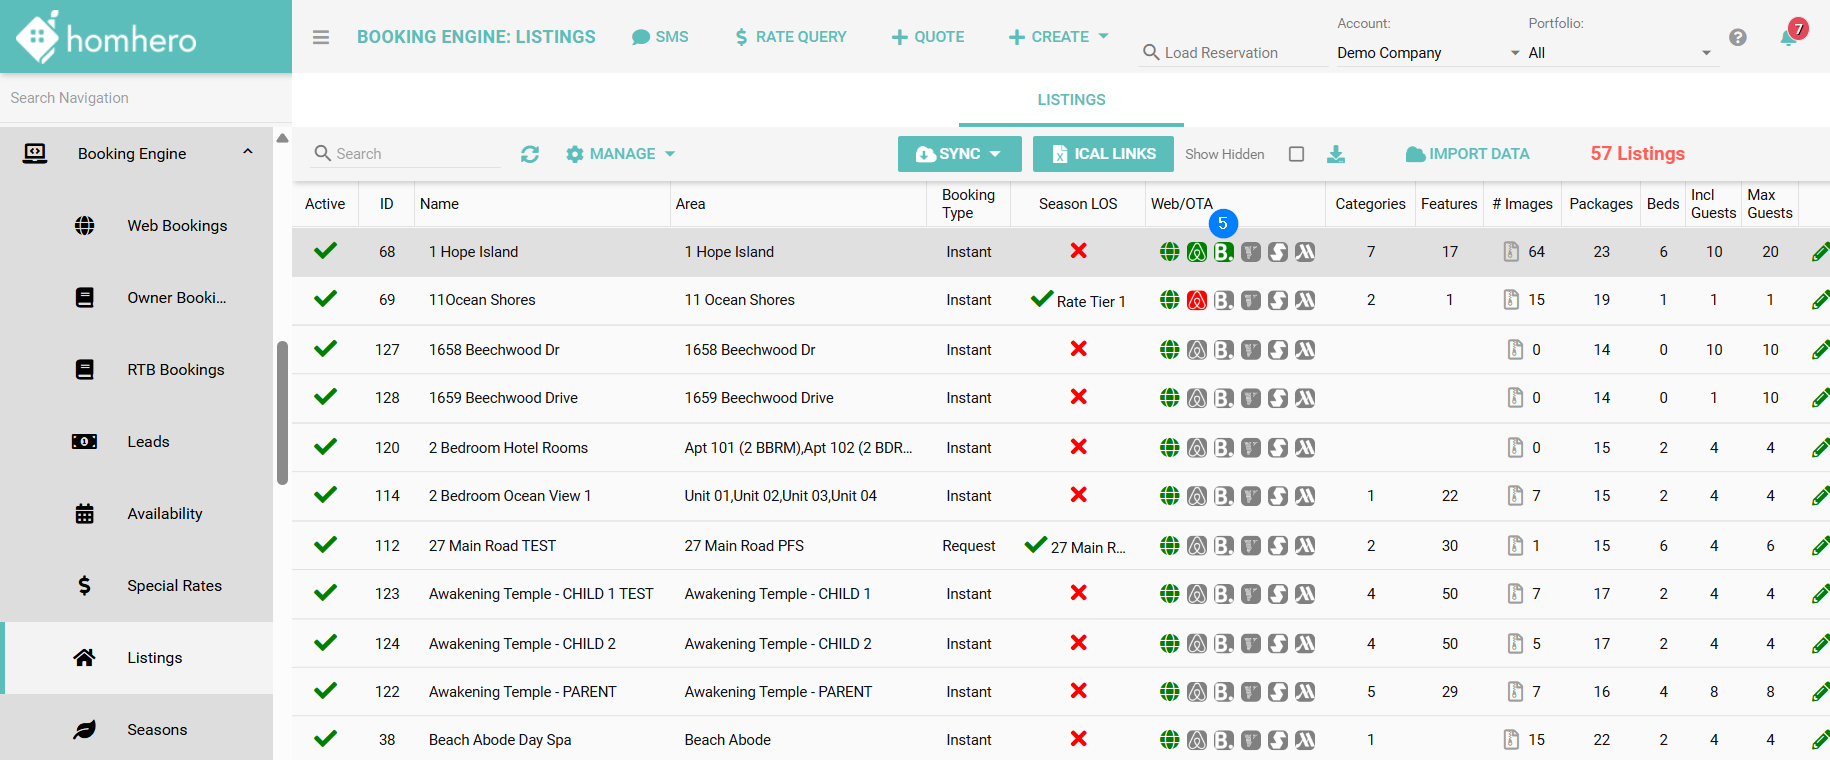Open the SYNC dropdown
This screenshot has height=760, width=1830.
[x=959, y=154]
